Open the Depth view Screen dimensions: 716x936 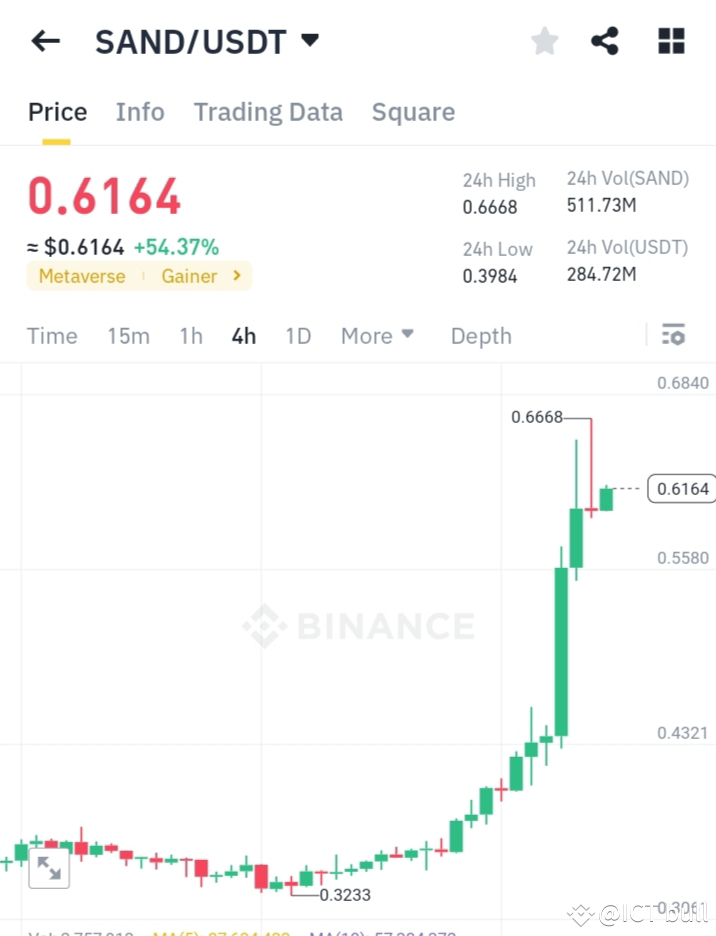click(481, 336)
